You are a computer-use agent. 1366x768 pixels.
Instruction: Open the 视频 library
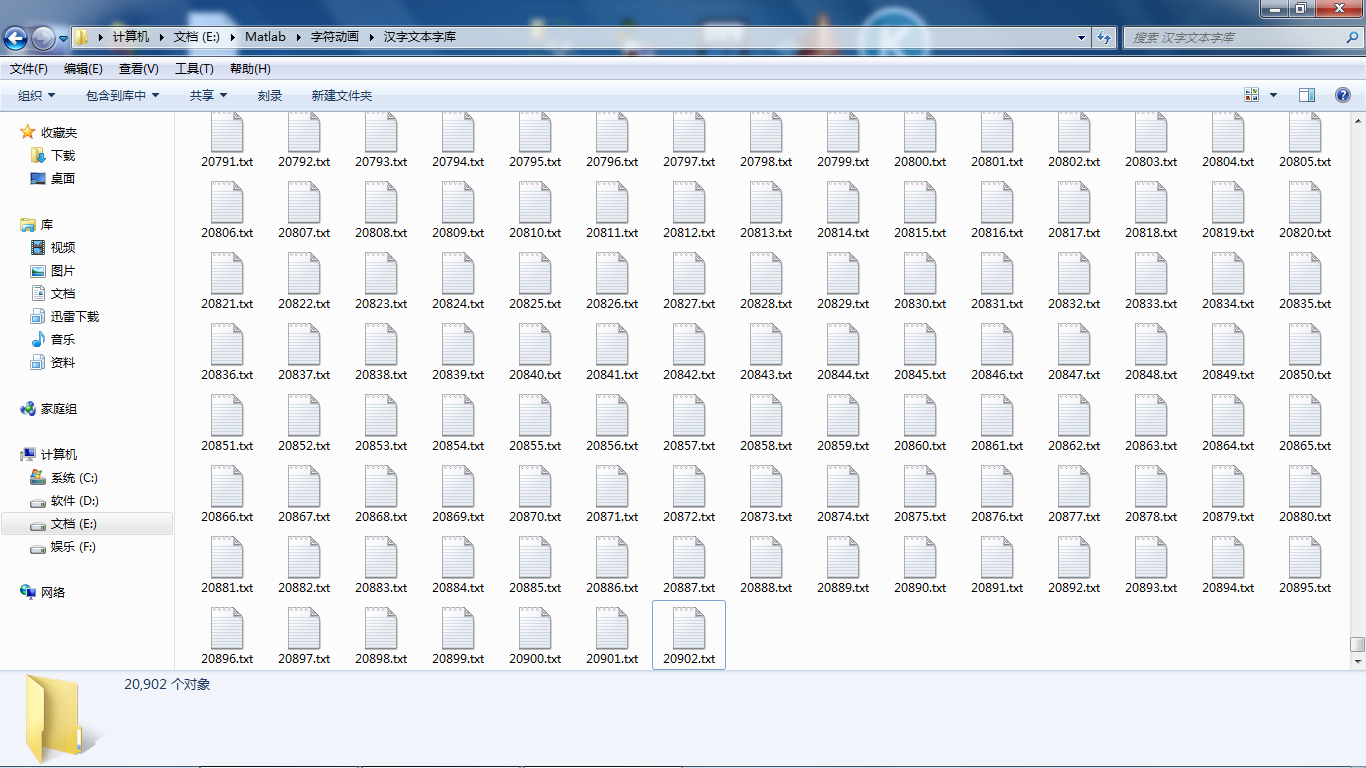click(x=63, y=247)
